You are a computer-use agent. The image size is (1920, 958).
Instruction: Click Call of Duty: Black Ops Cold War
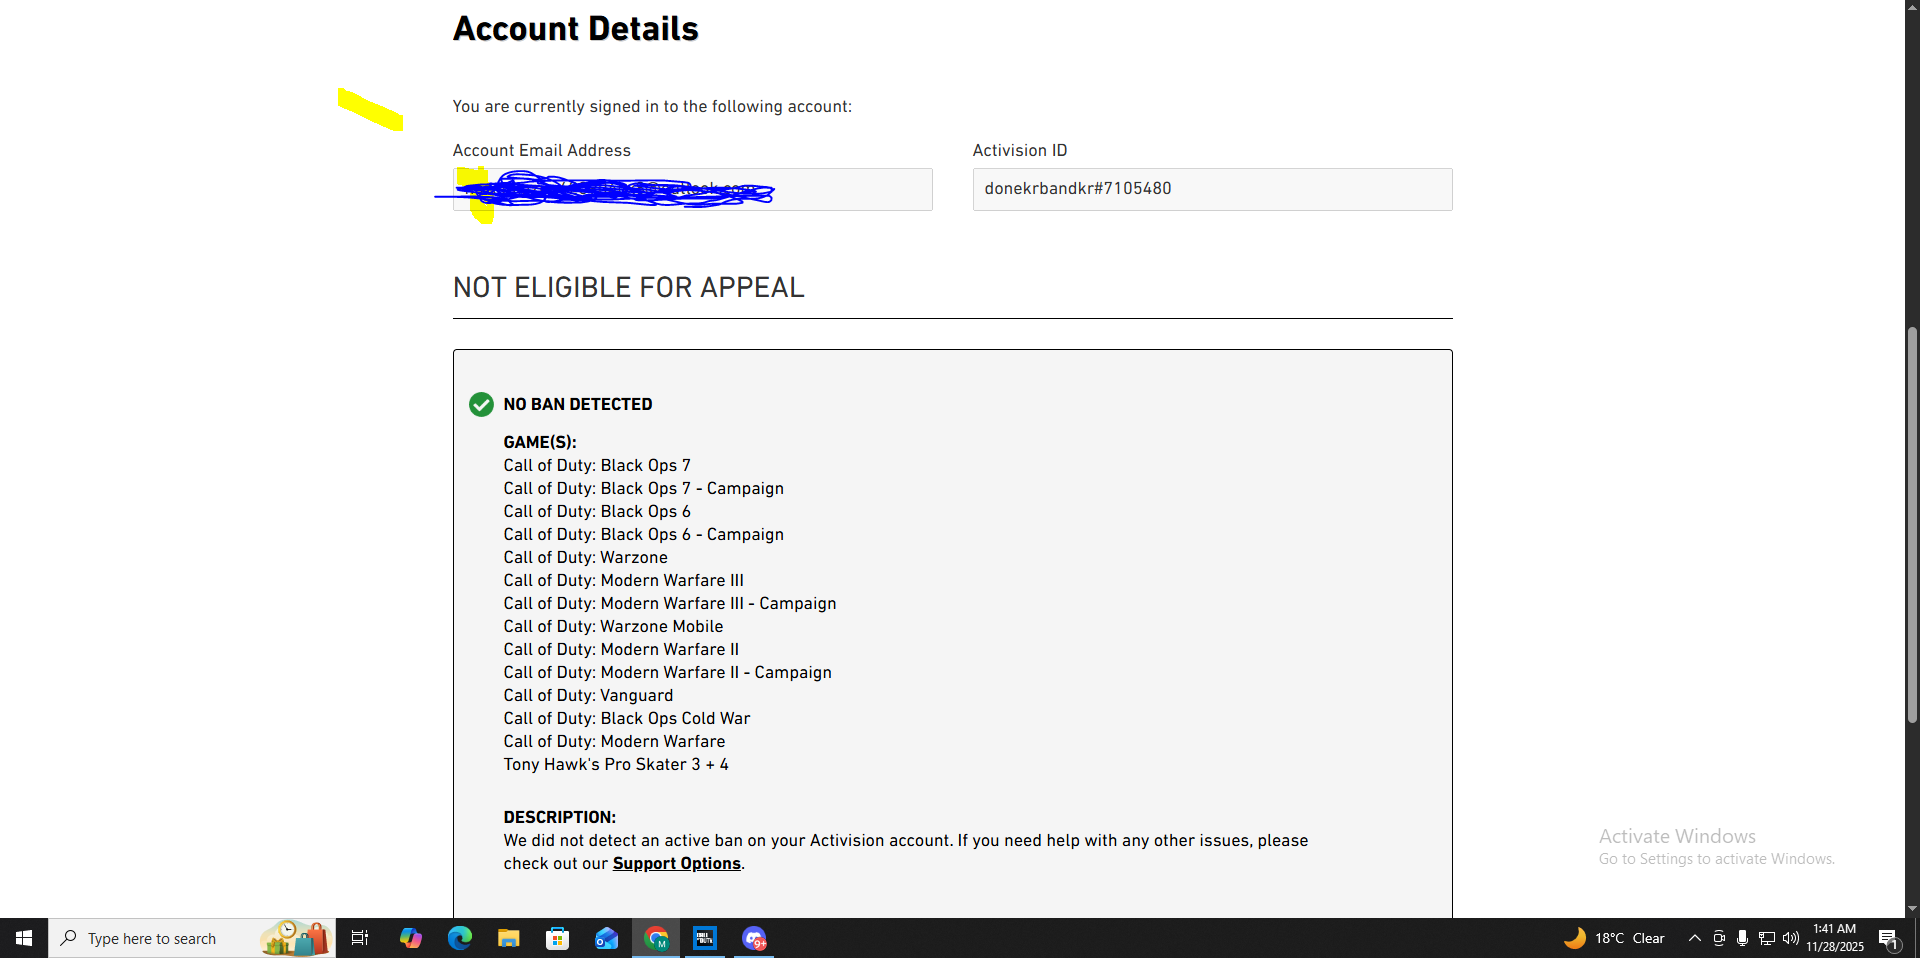pyautogui.click(x=627, y=718)
